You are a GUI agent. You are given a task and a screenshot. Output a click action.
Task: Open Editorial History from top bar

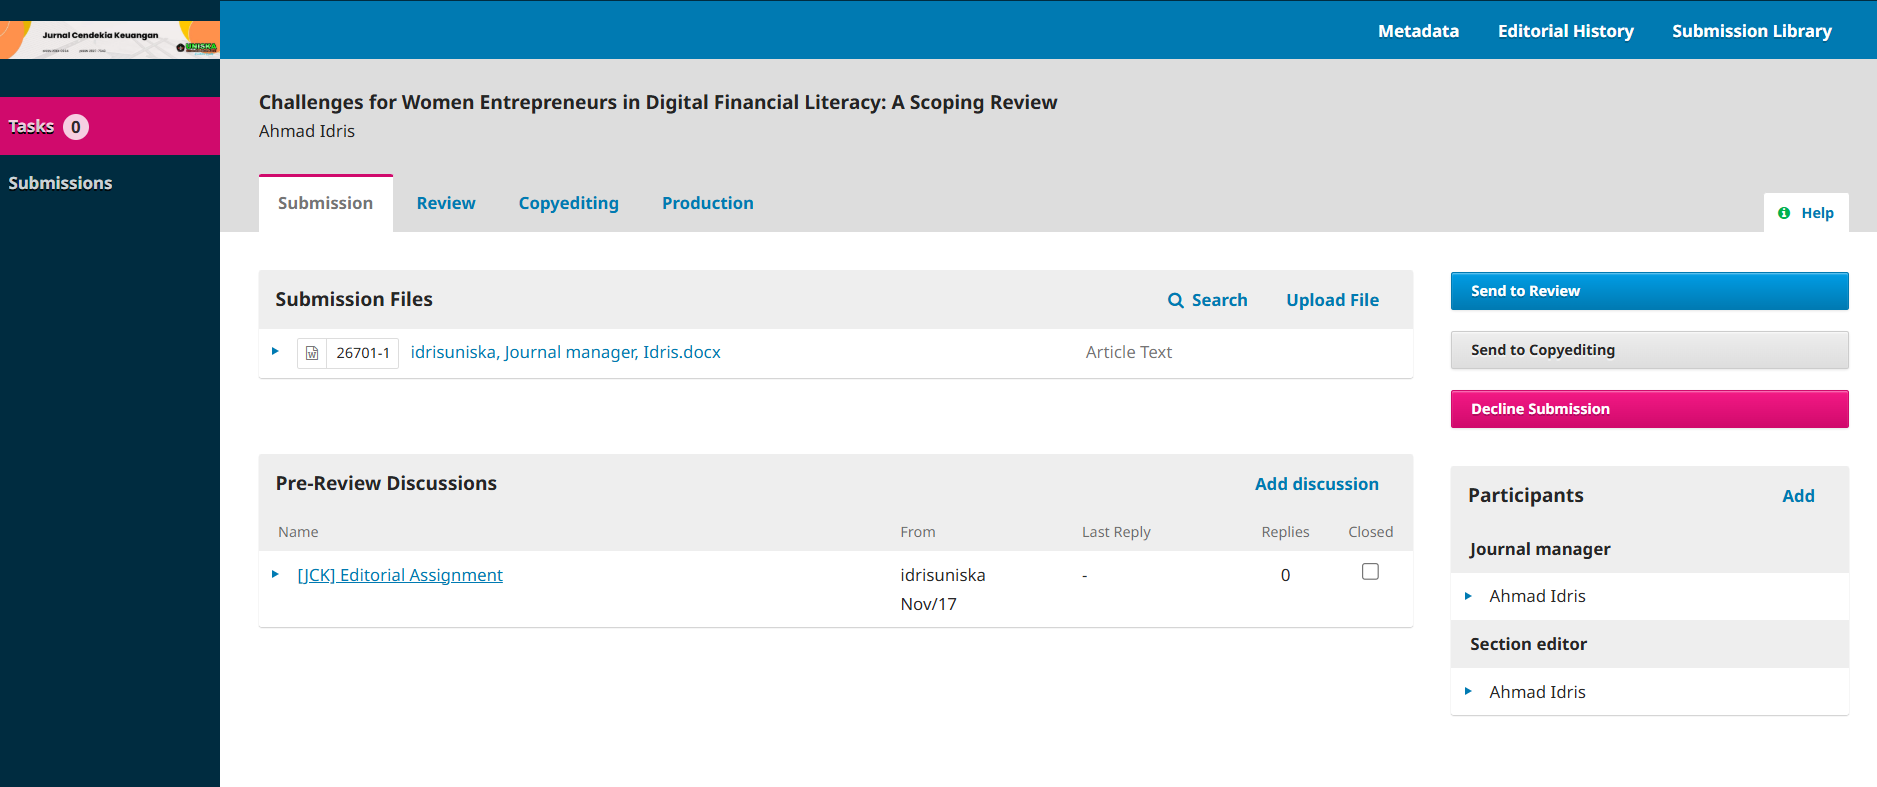click(x=1565, y=31)
